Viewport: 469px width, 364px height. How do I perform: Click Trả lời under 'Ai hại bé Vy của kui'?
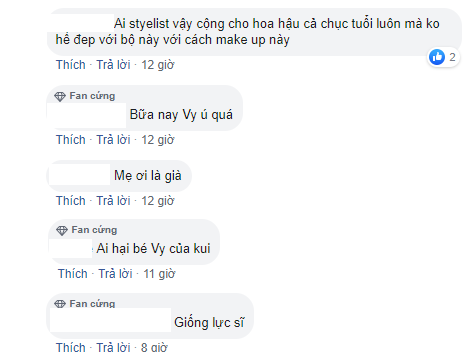click(x=115, y=274)
